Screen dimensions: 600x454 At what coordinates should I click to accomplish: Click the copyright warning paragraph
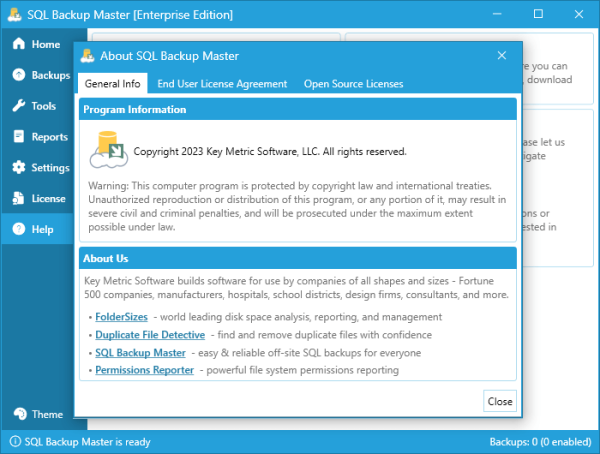[x=297, y=206]
